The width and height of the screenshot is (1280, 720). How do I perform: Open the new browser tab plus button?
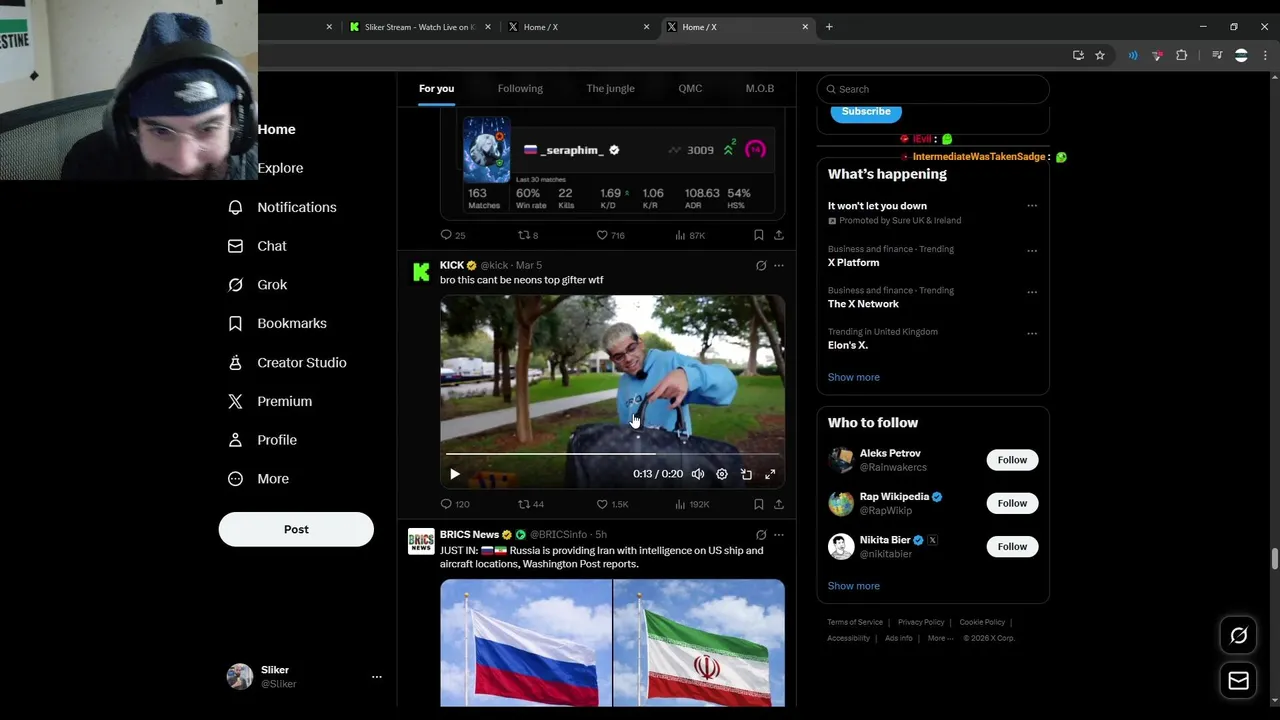(829, 27)
